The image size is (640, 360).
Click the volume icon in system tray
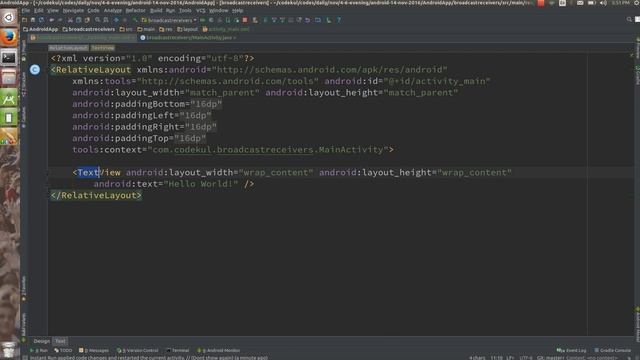point(603,3)
